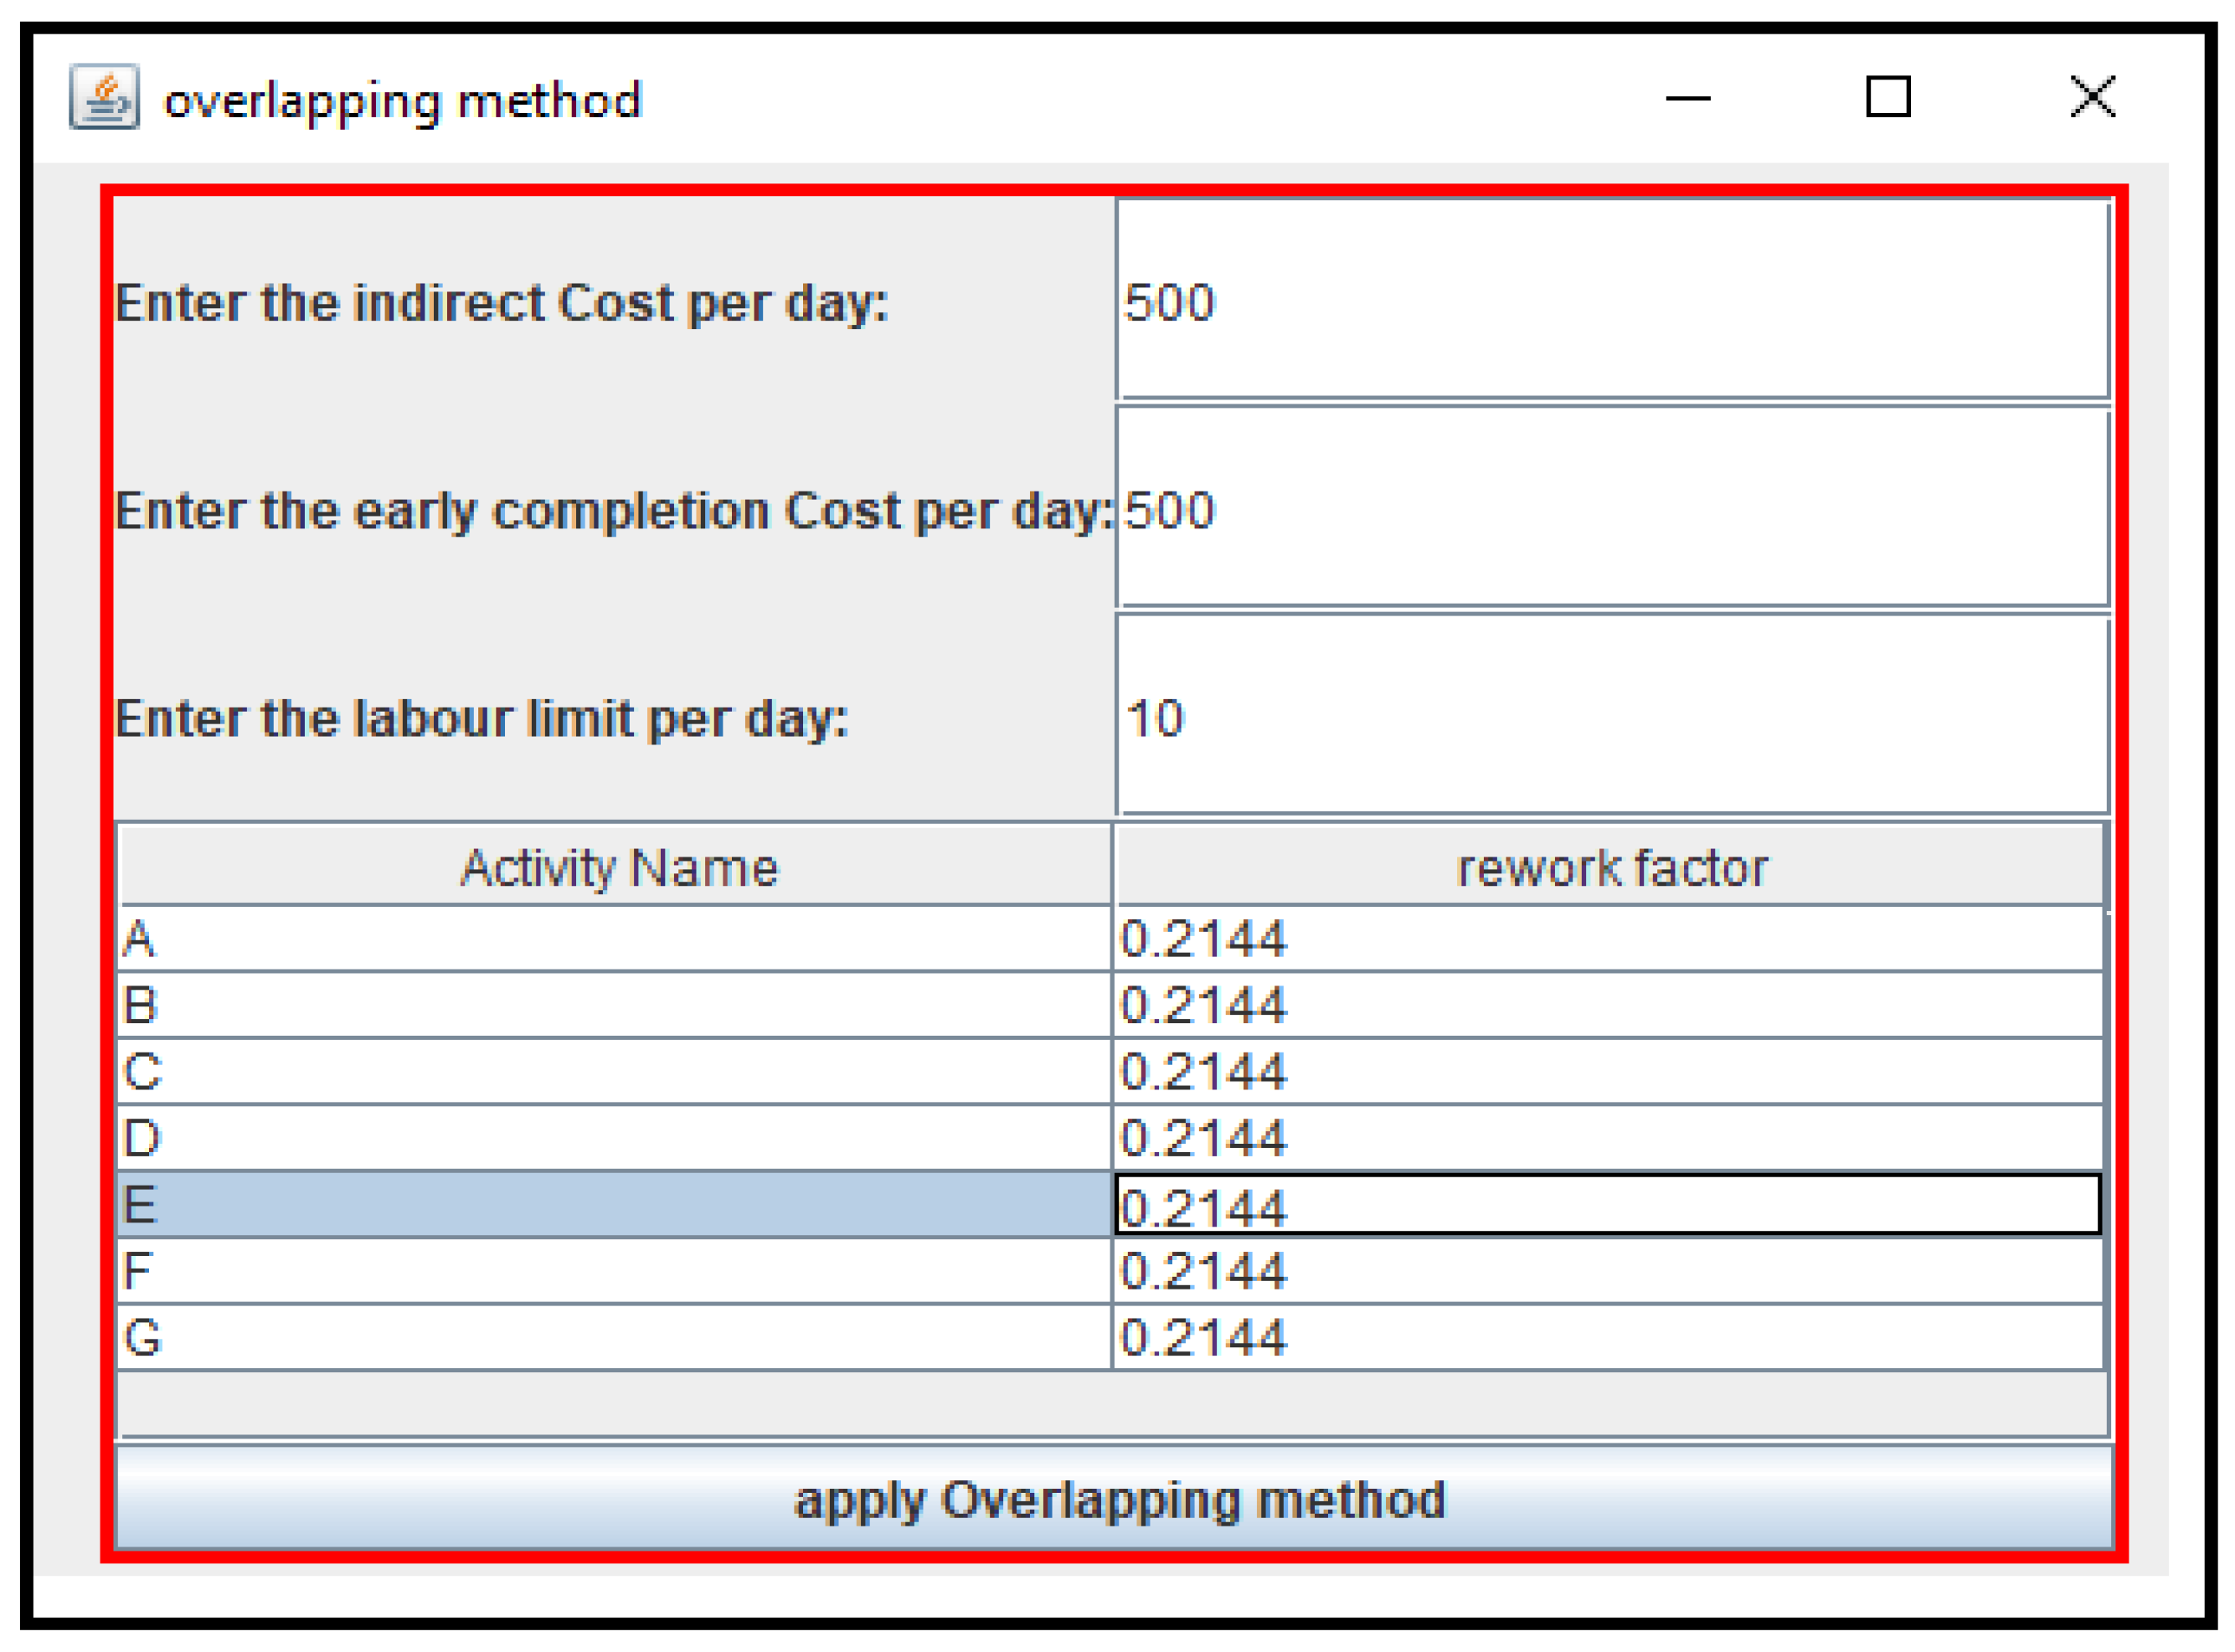
Task: Click highlighted activity E name cell
Action: (615, 1205)
